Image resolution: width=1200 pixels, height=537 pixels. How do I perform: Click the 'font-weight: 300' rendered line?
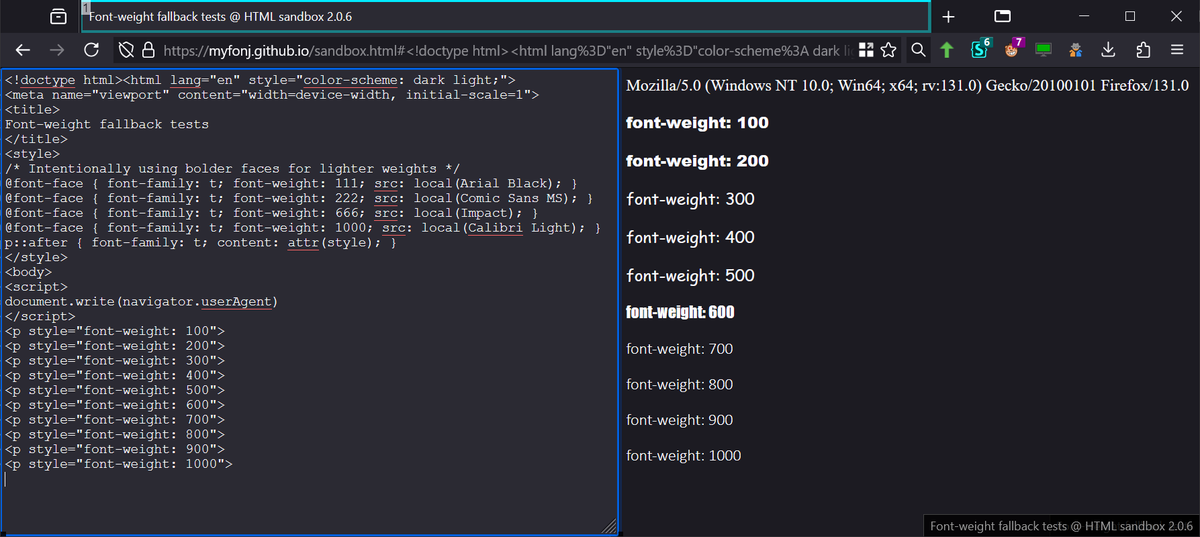click(690, 199)
